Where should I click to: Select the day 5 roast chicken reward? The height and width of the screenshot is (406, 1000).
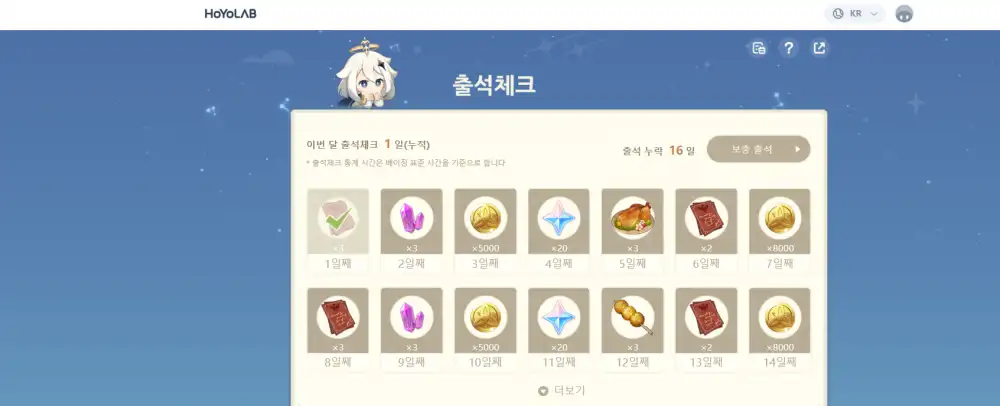coord(632,231)
